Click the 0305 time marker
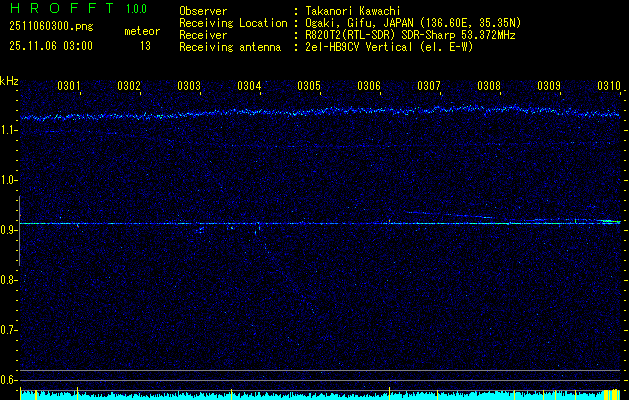 tap(309, 87)
